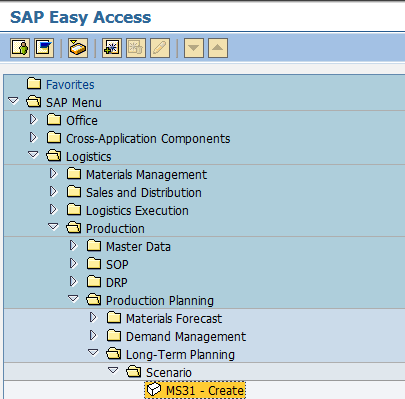This screenshot has width=405, height=399.
Task: Select the Production Planning entry
Action: 160,301
